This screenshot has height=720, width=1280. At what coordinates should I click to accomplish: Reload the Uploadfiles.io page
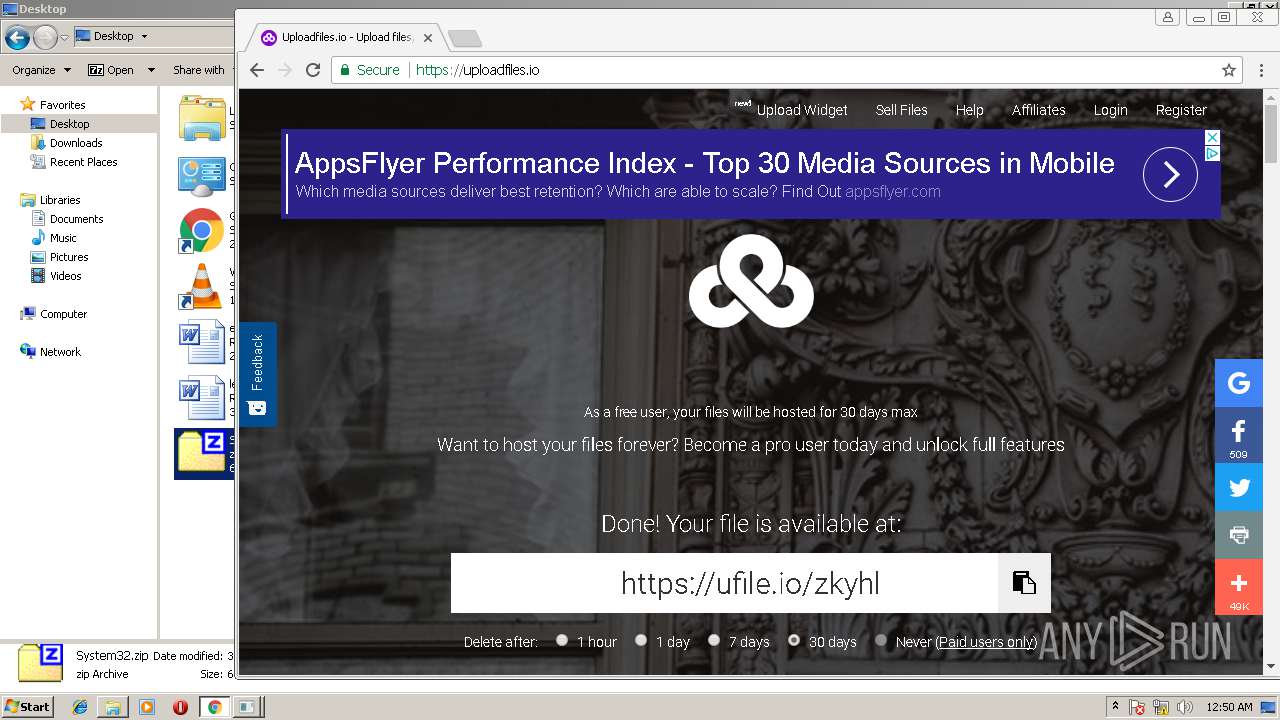(x=313, y=70)
